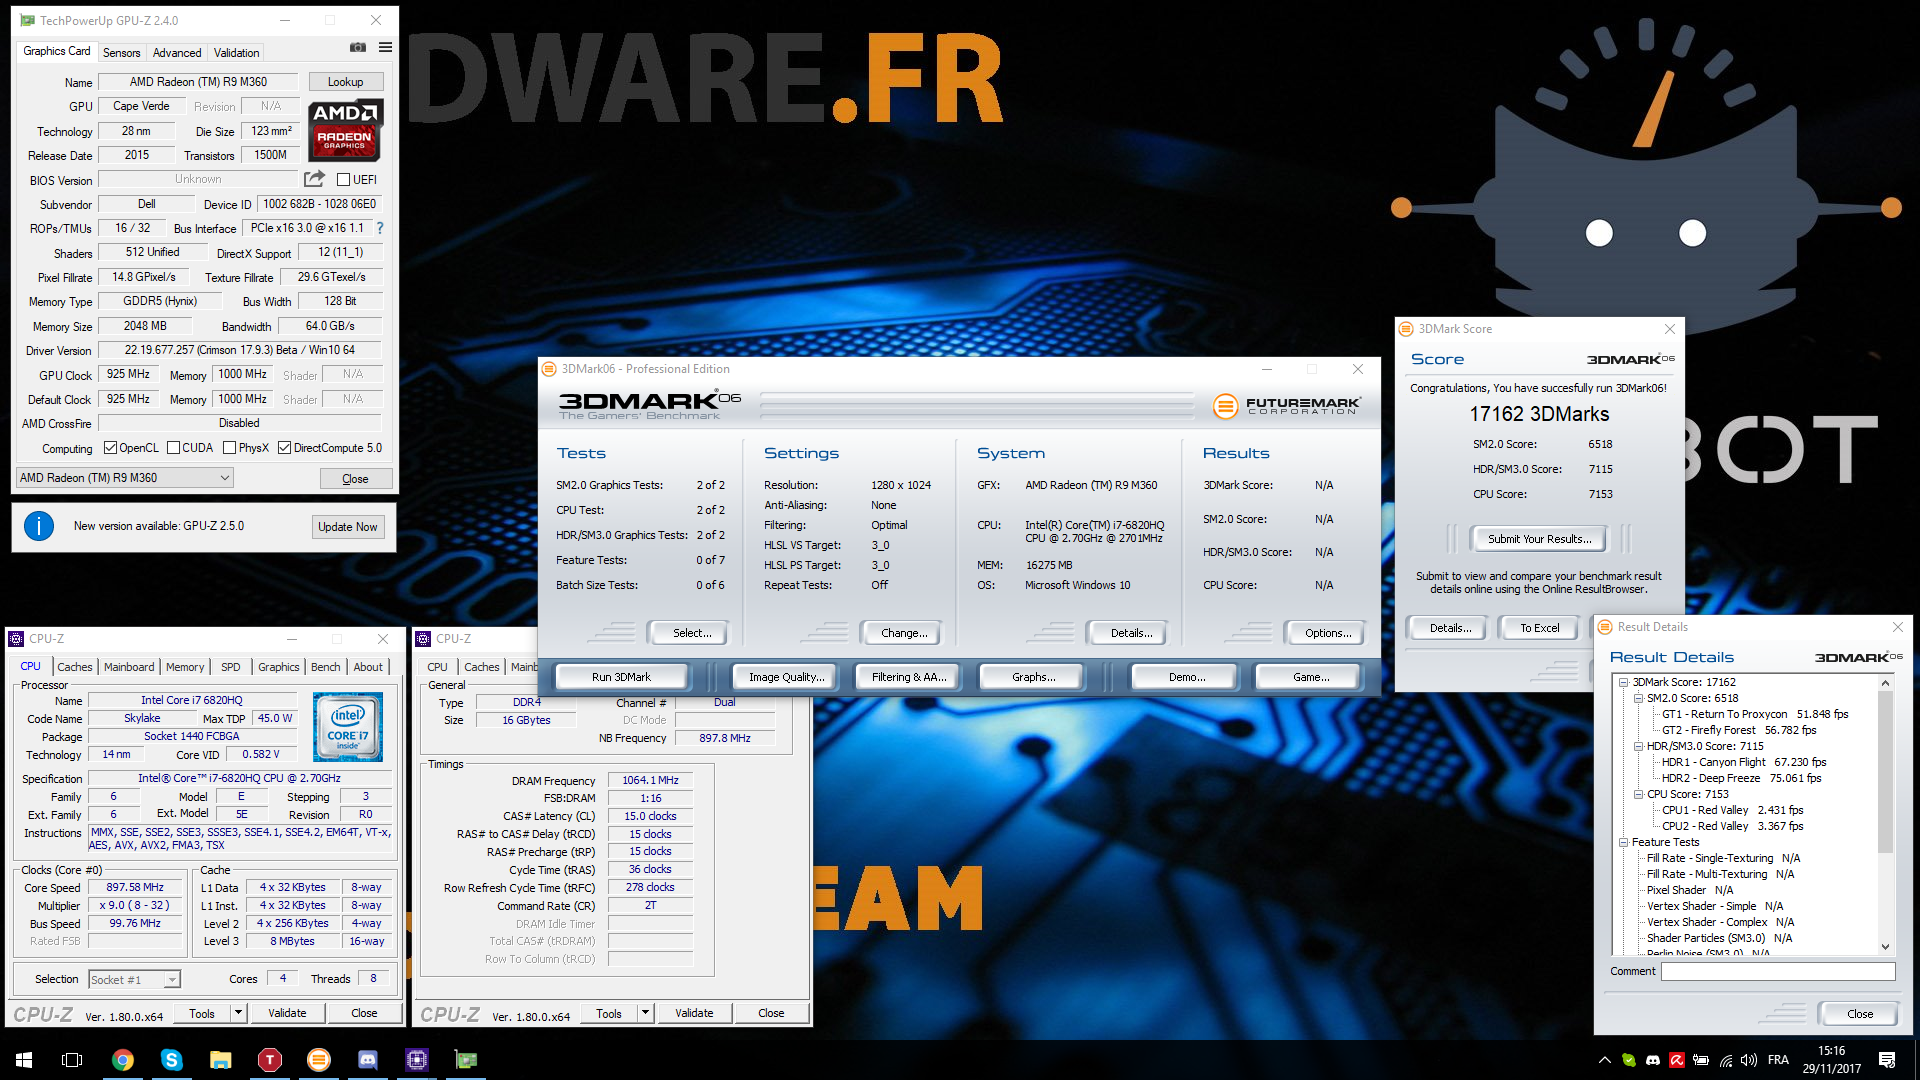This screenshot has width=1920, height=1080.
Task: Toggle the CUDA computing checkbox
Action: 174,448
